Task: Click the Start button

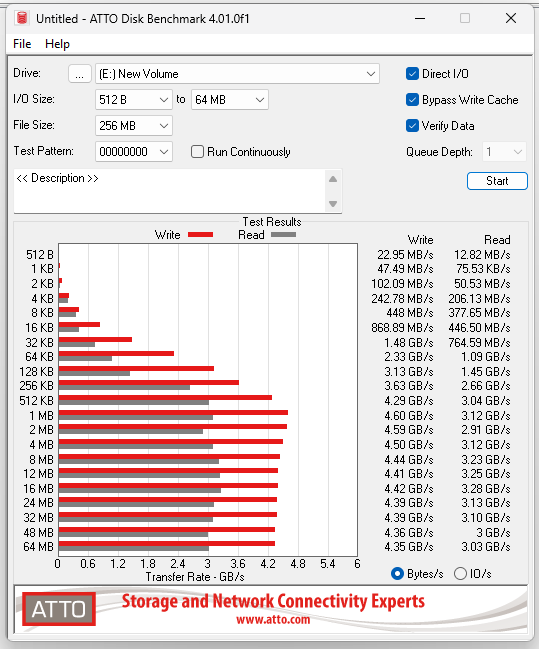Action: pyautogui.click(x=497, y=181)
